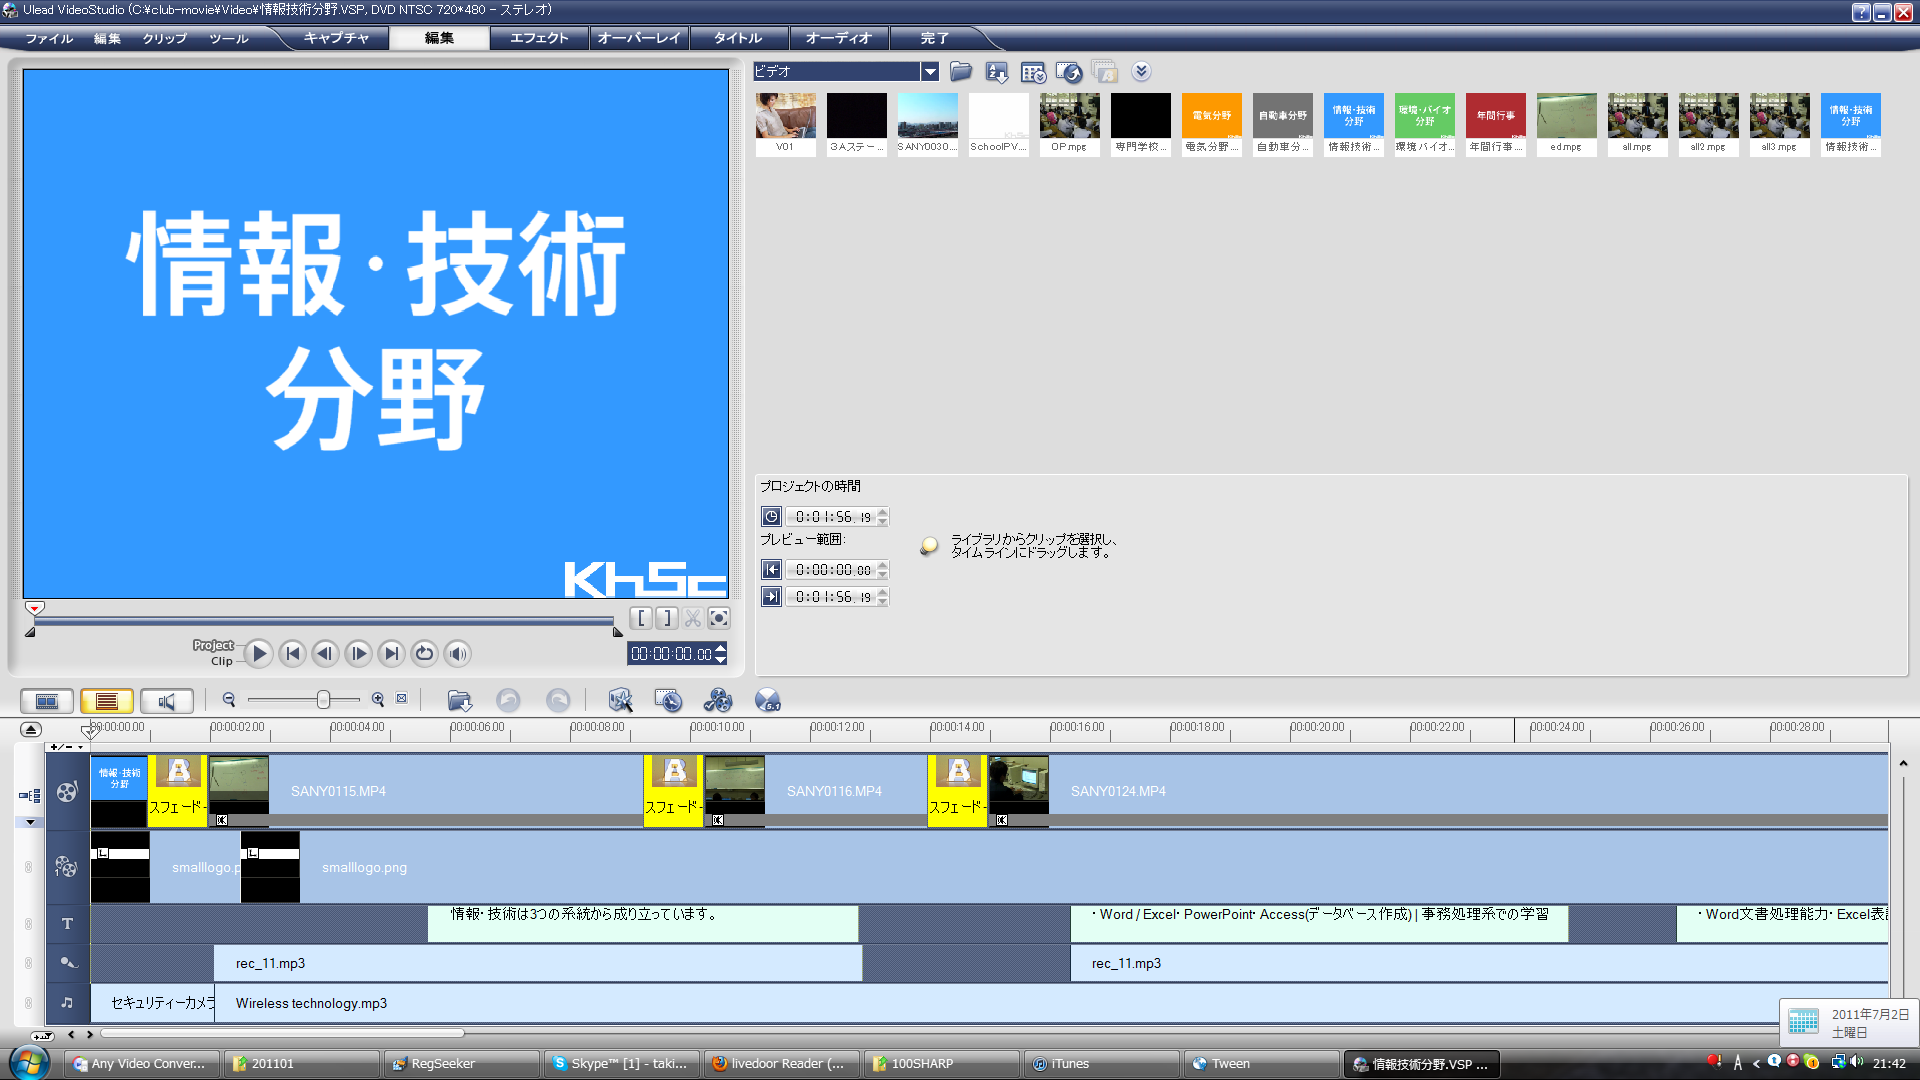
Task: Set mark-in with the left bracket button
Action: (x=641, y=618)
